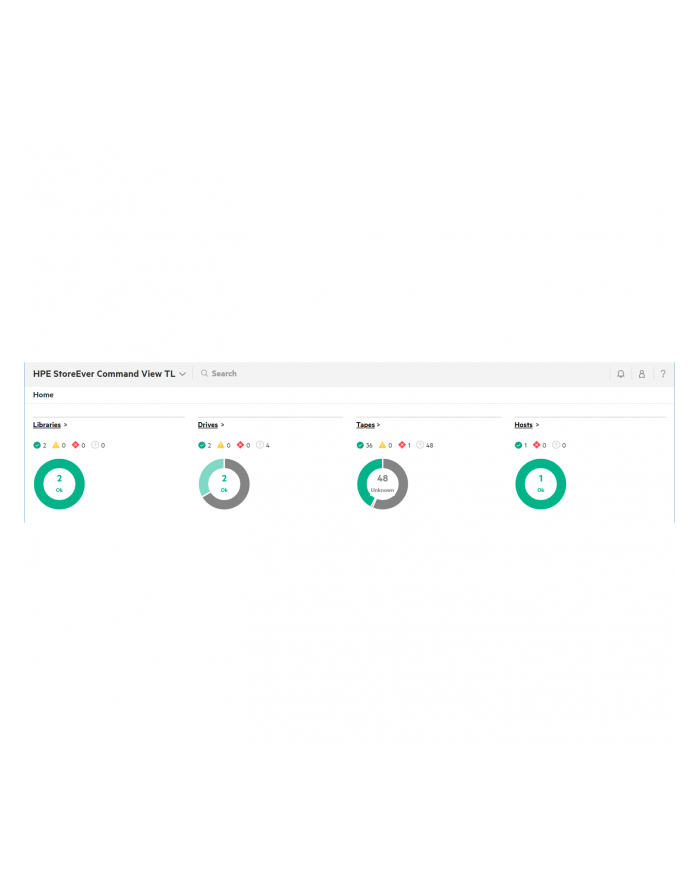Screen dimensions: 700x886
Task: Click the search magnifier icon
Action: [204, 374]
